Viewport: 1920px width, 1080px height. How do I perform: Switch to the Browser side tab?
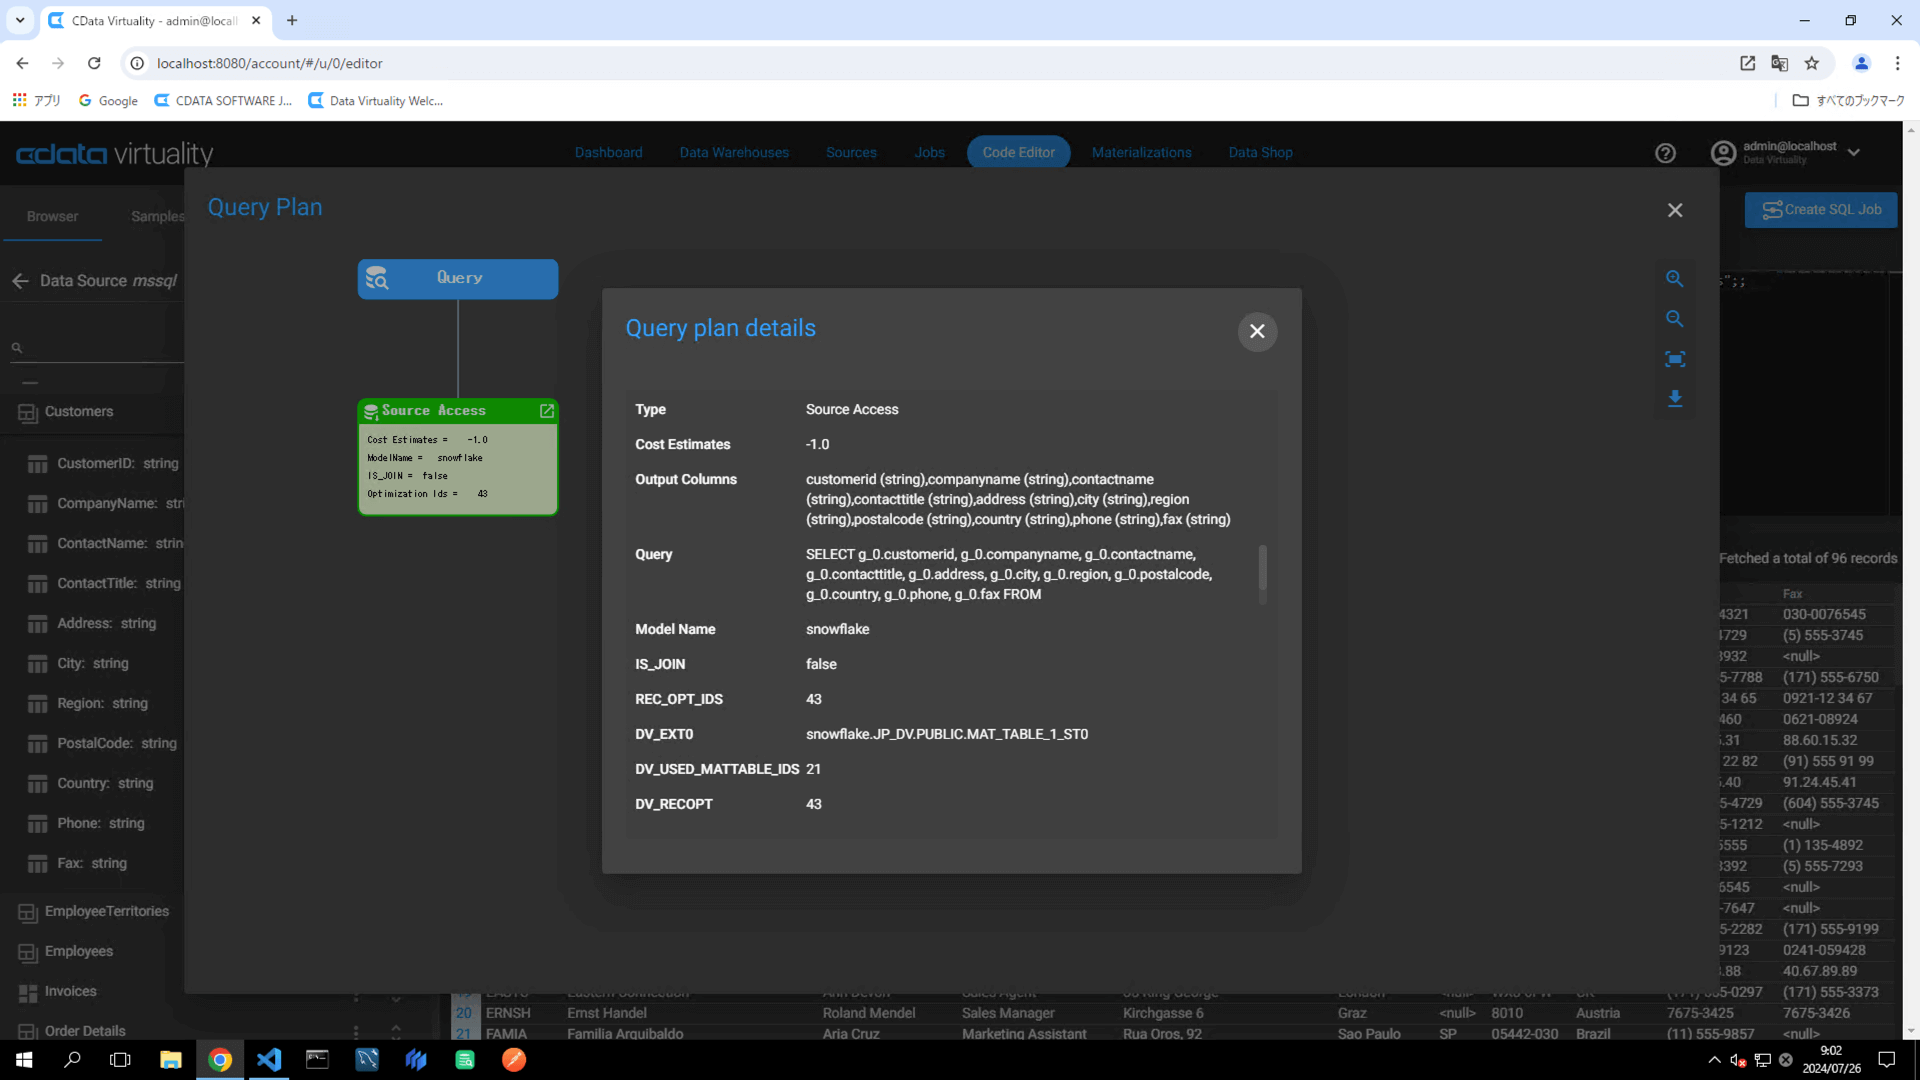(x=52, y=217)
